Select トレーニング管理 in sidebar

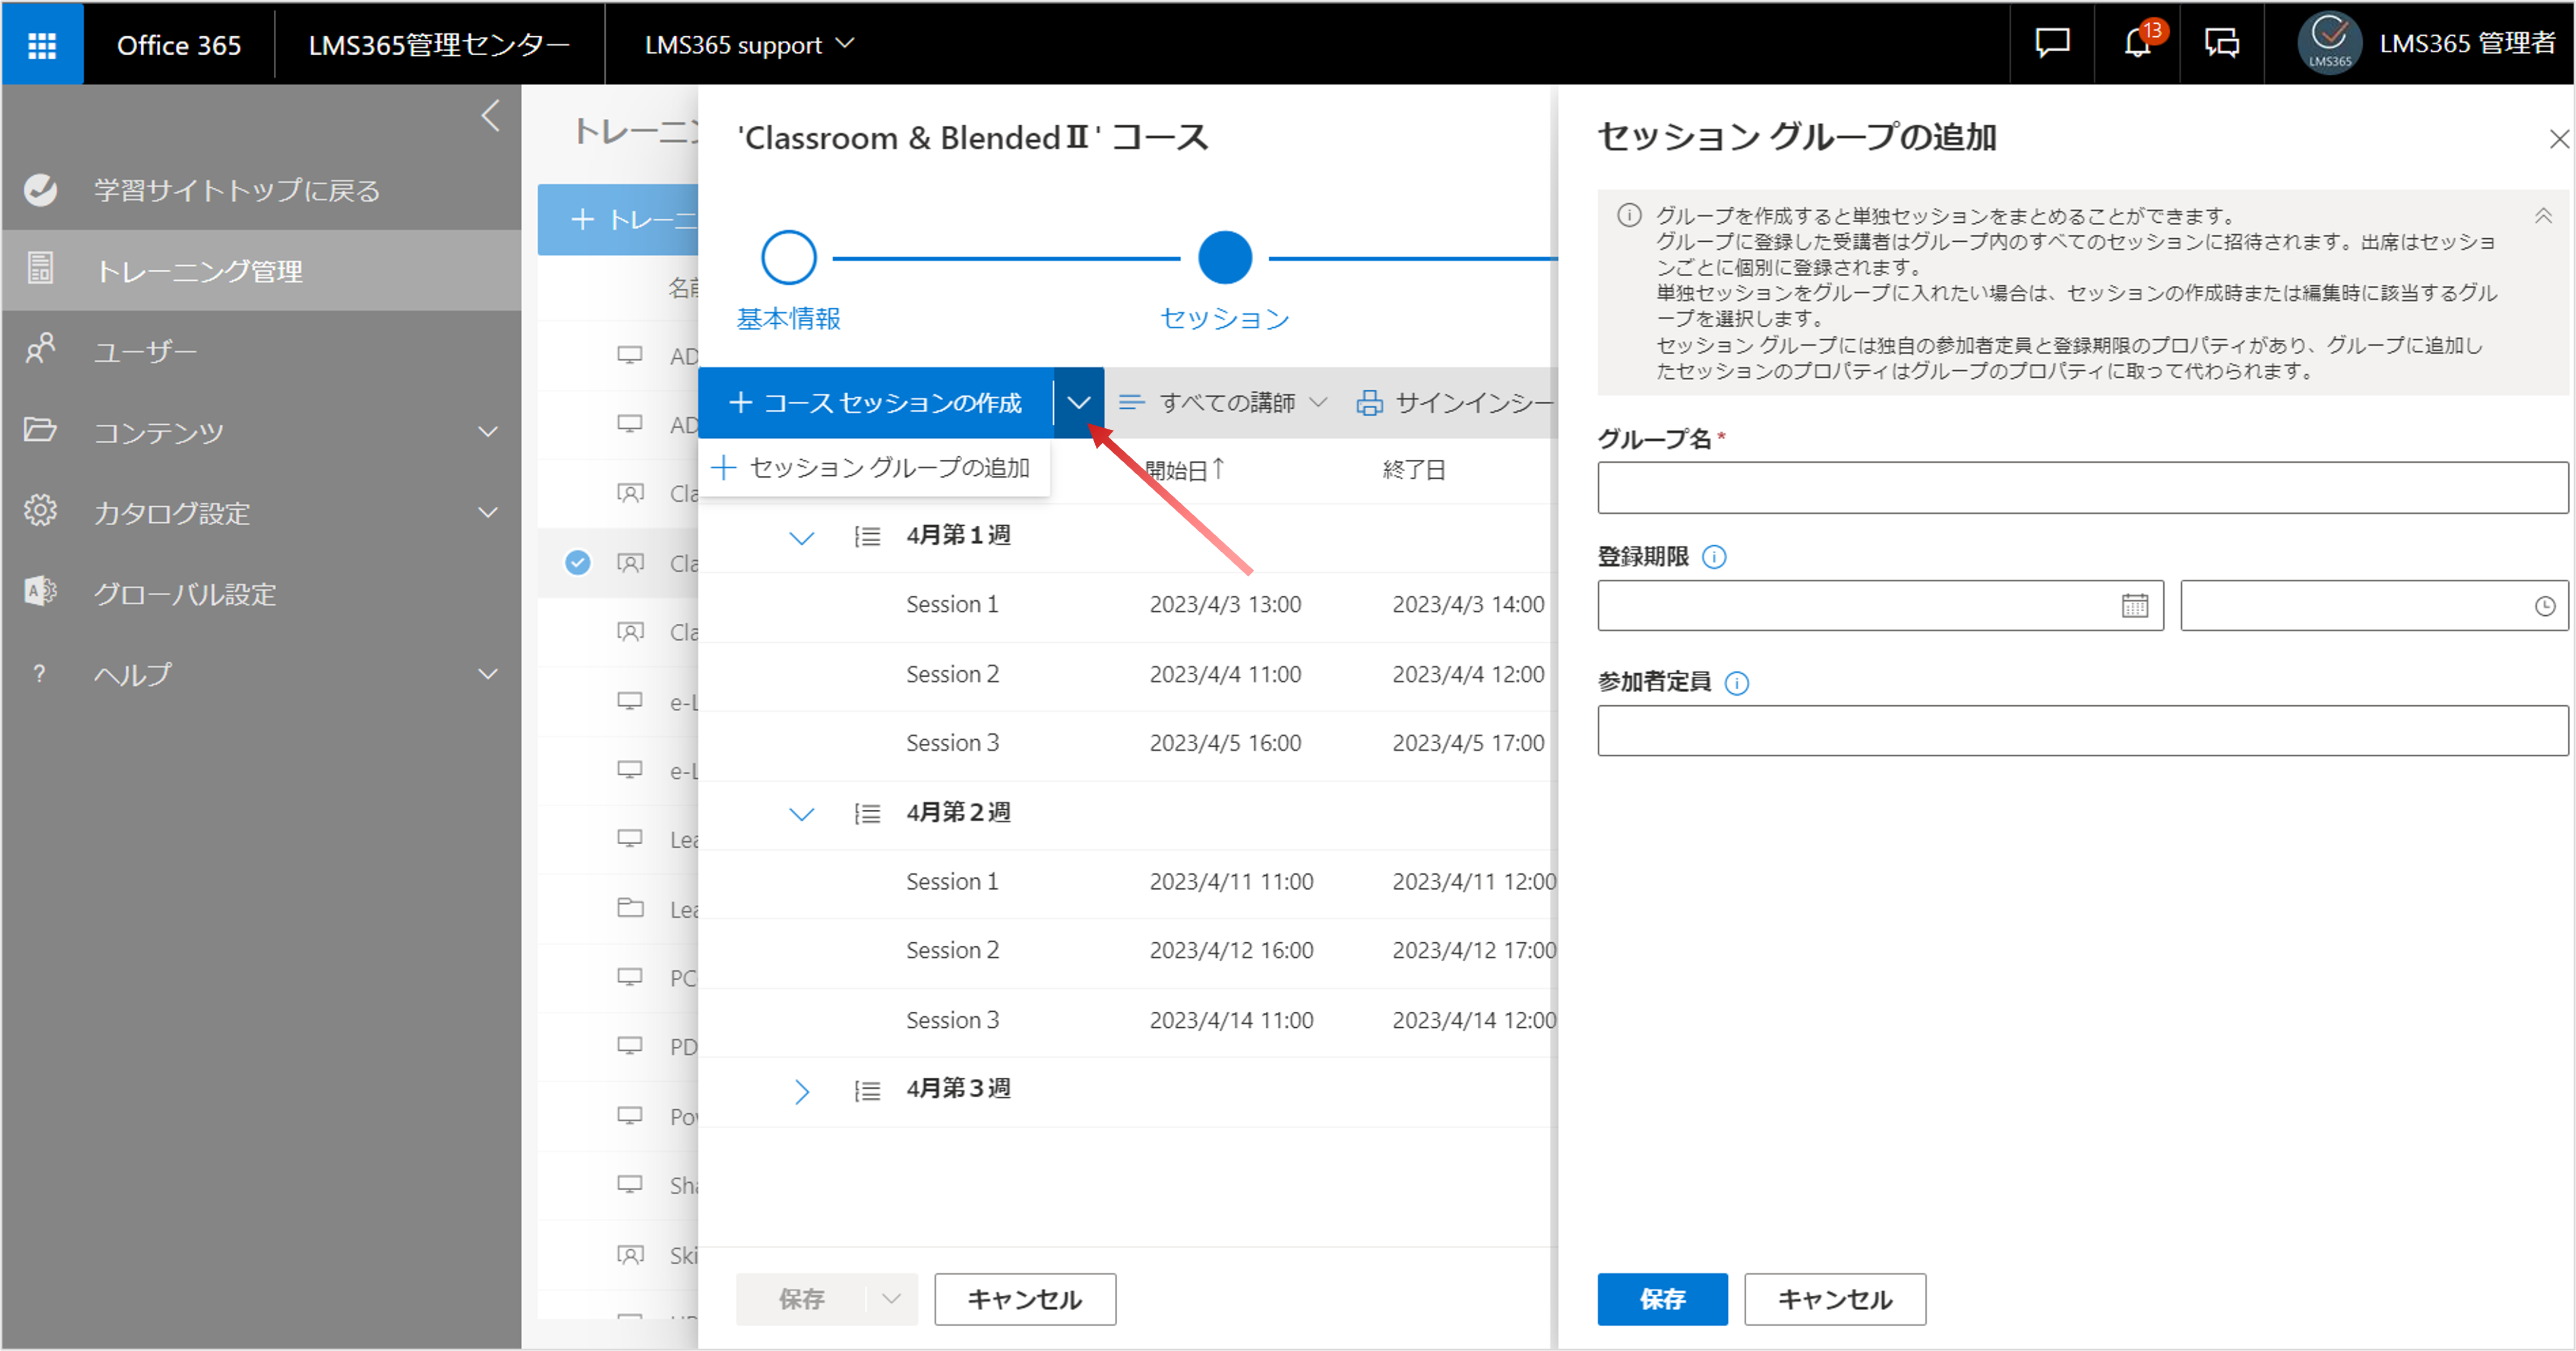tap(262, 271)
